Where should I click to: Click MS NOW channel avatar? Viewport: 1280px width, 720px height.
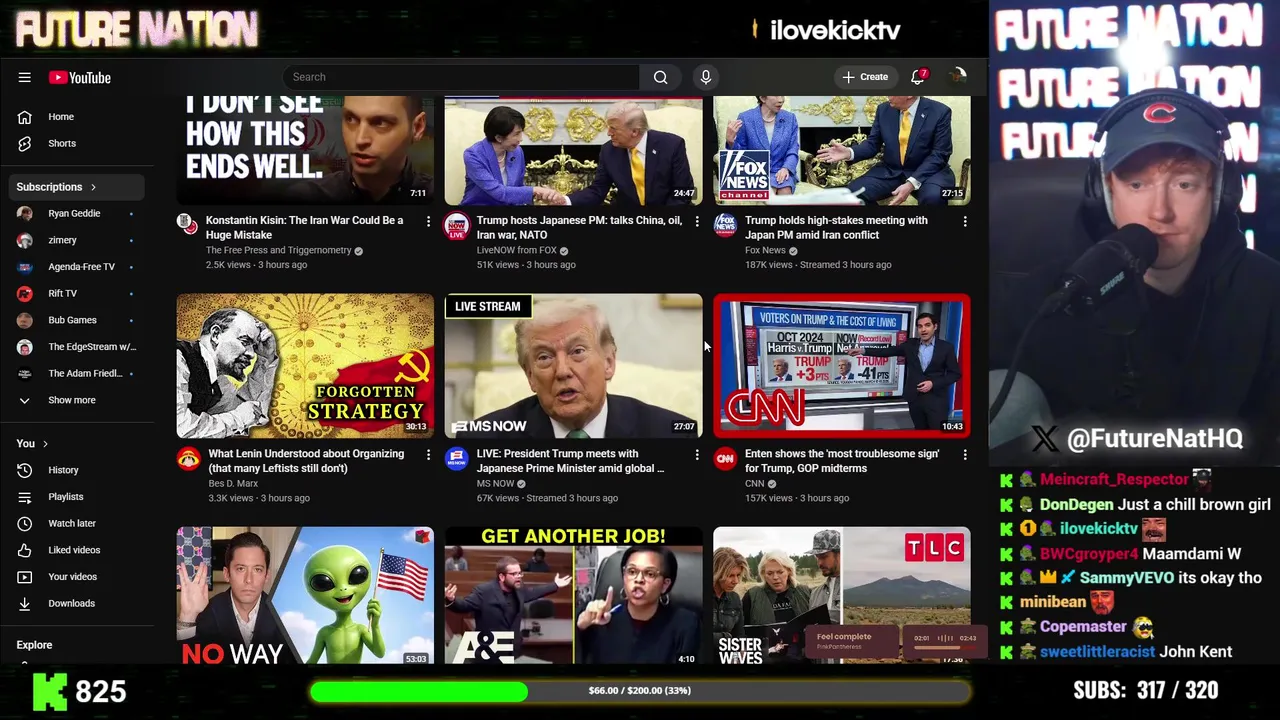(x=456, y=458)
